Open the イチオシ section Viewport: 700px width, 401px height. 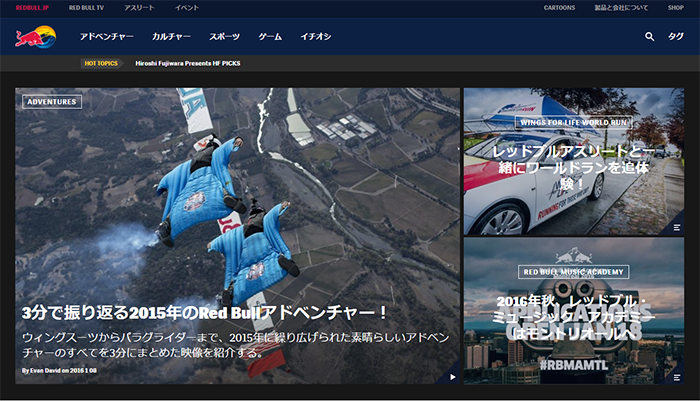coord(316,36)
